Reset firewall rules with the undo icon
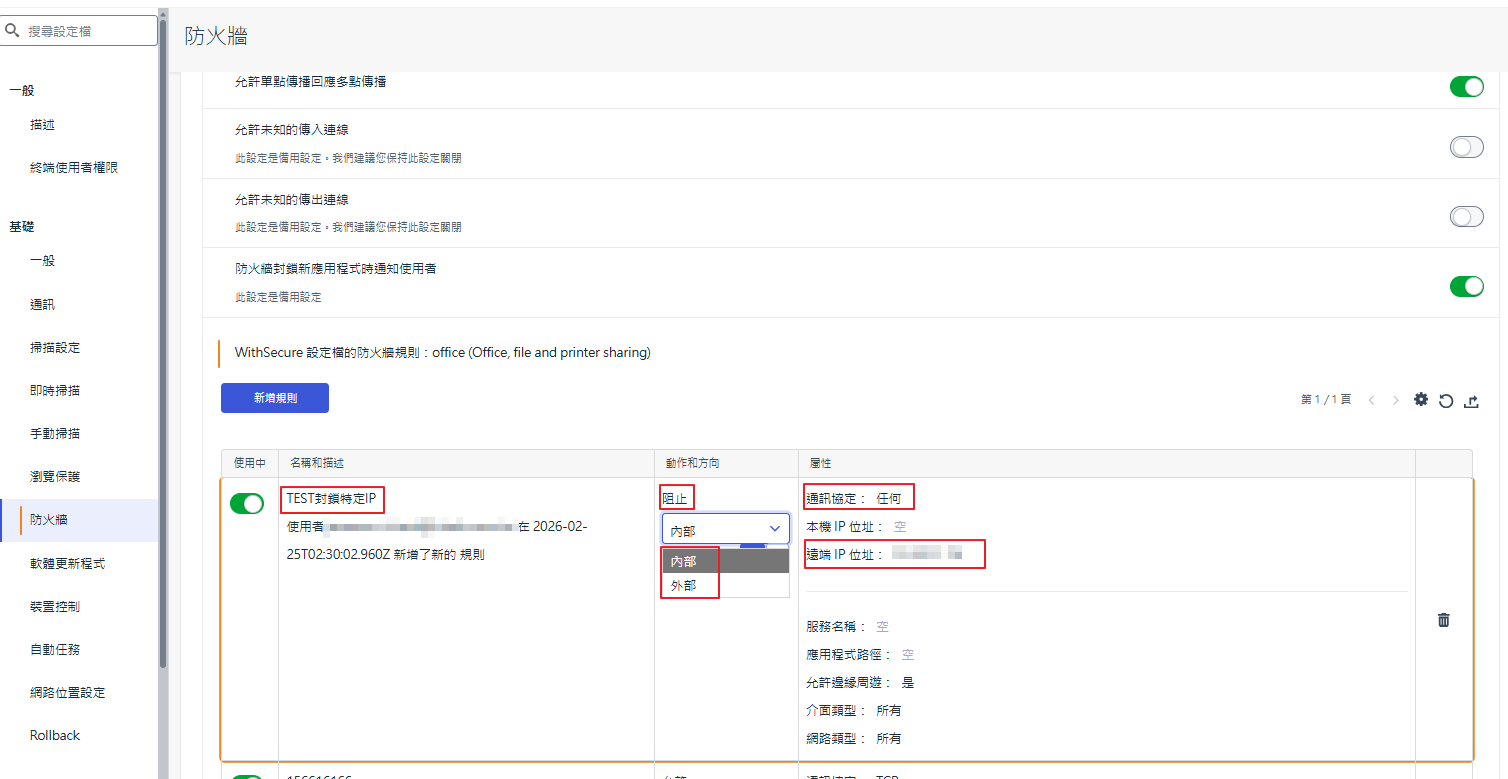 tap(1446, 401)
